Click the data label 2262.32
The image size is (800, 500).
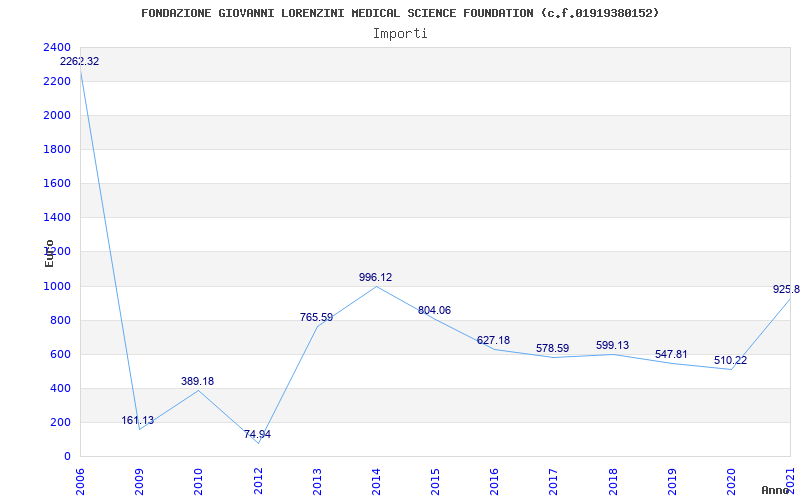click(80, 61)
